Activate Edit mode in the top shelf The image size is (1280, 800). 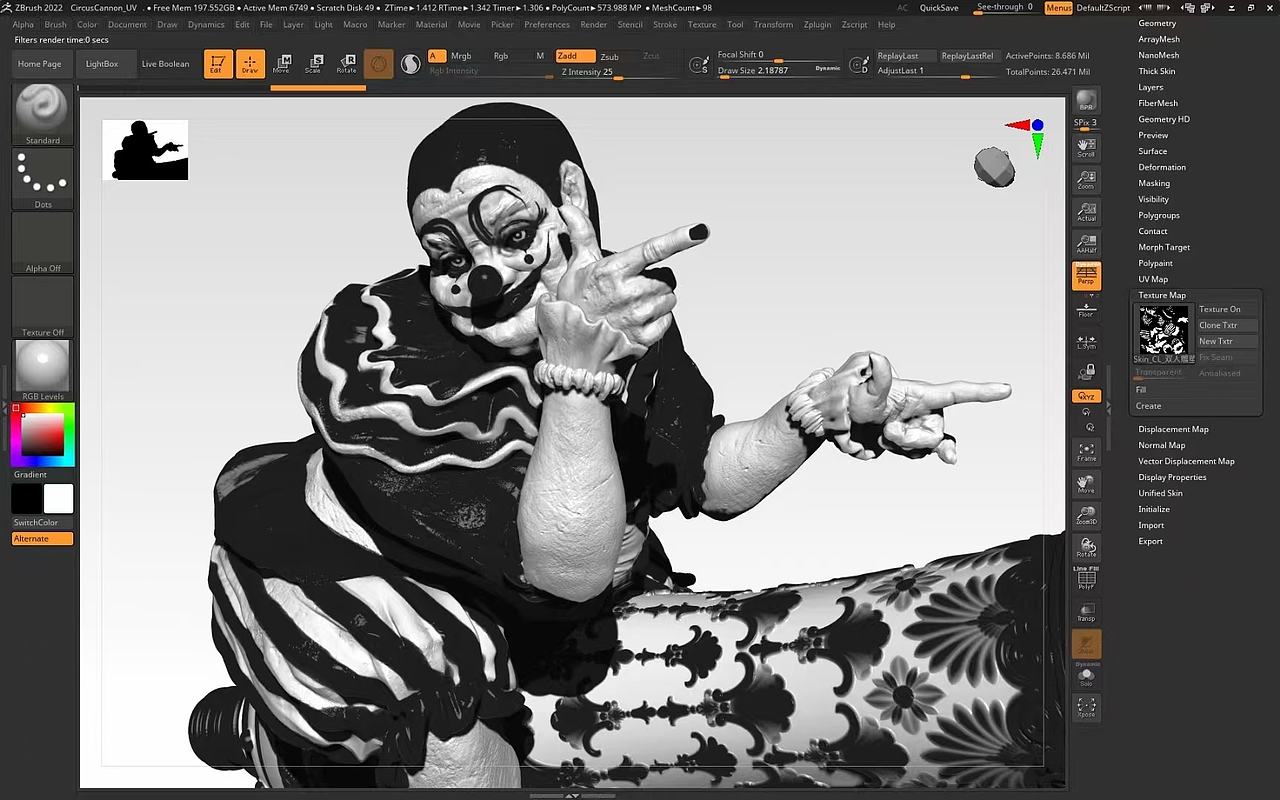click(x=216, y=64)
